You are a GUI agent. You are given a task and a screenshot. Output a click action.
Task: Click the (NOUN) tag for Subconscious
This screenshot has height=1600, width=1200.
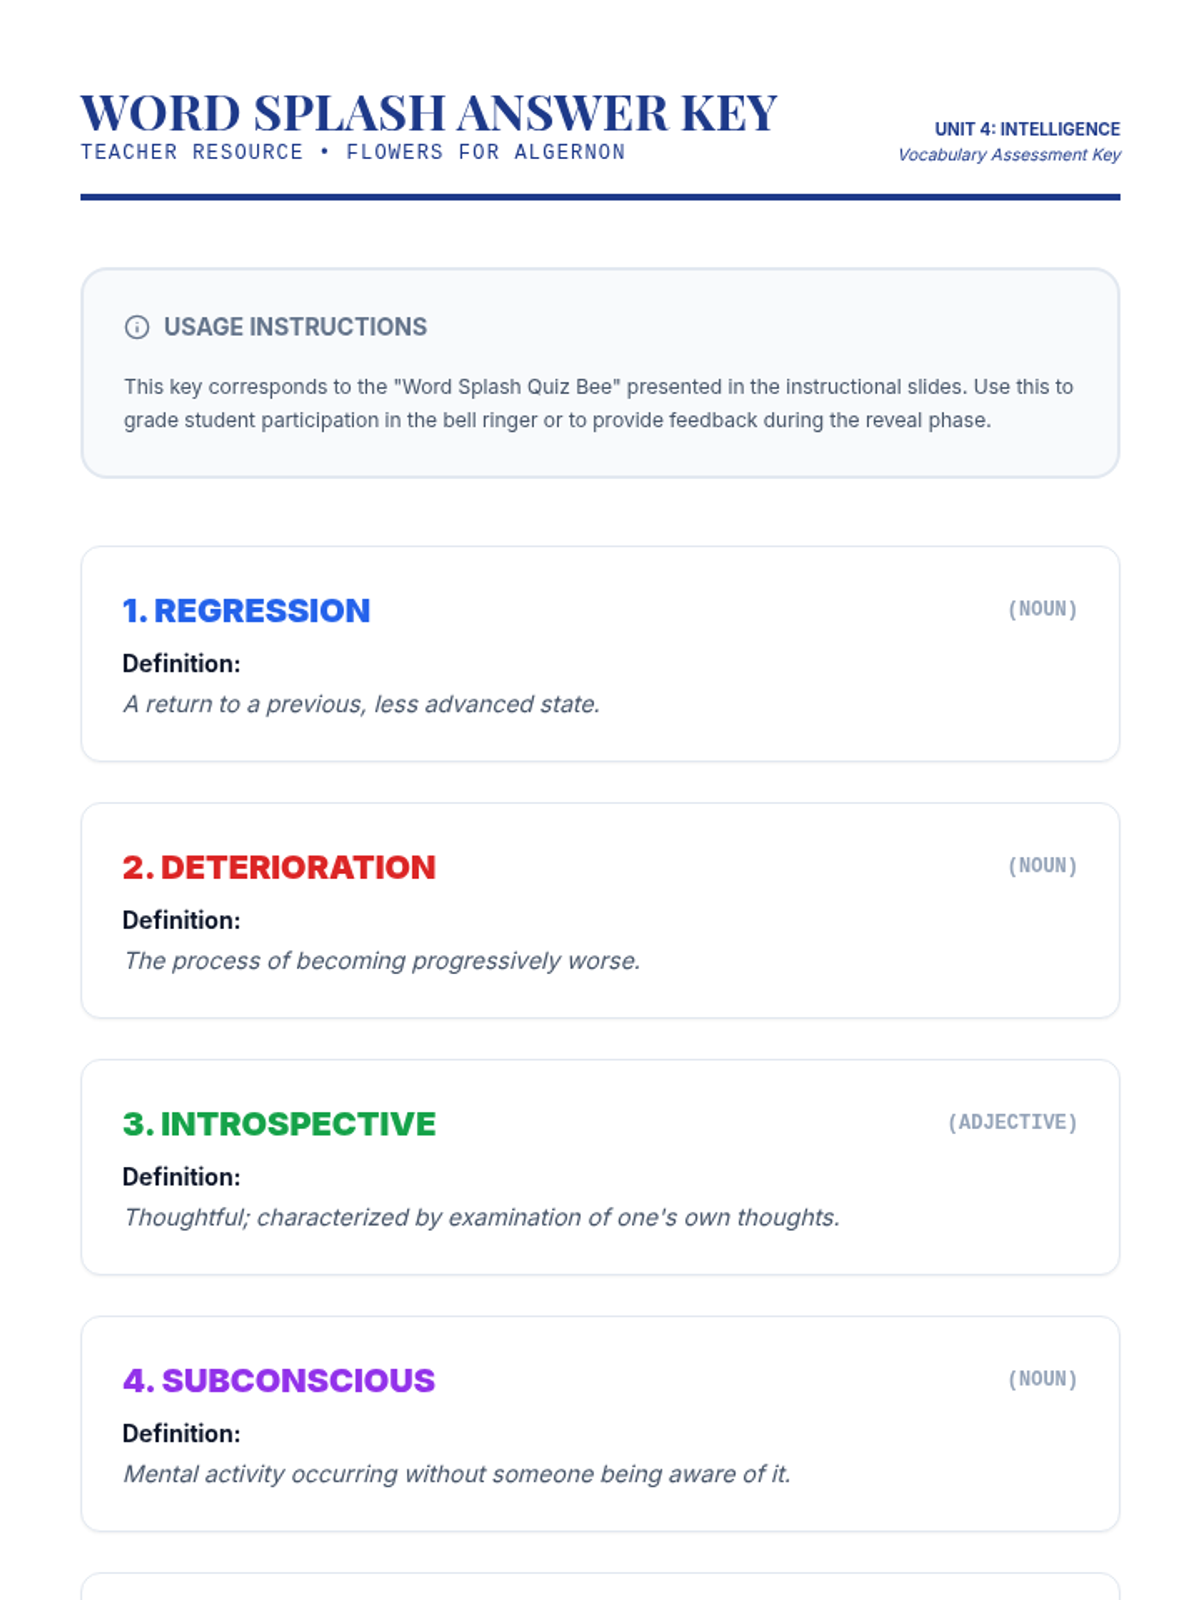1042,1379
